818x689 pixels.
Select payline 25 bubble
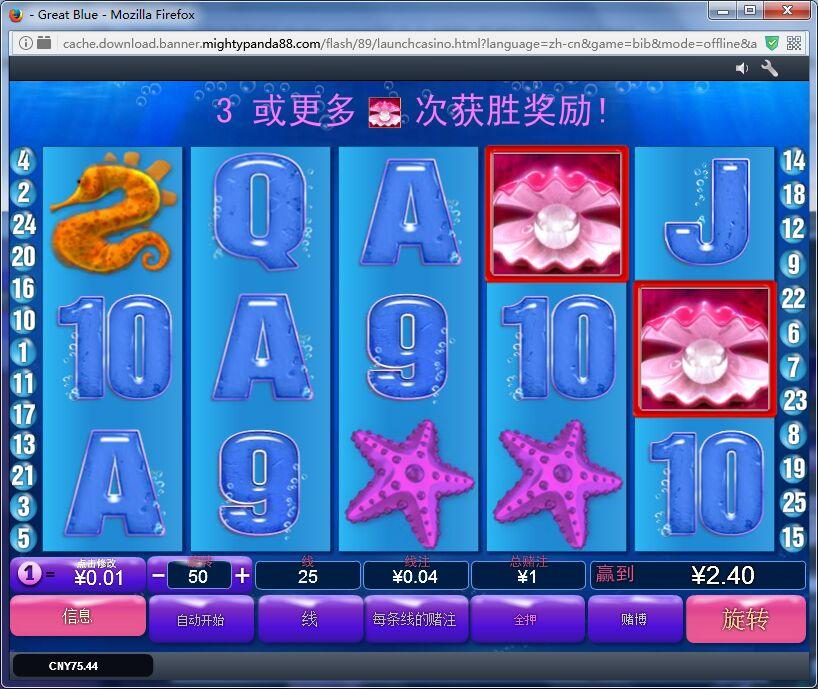(793, 502)
